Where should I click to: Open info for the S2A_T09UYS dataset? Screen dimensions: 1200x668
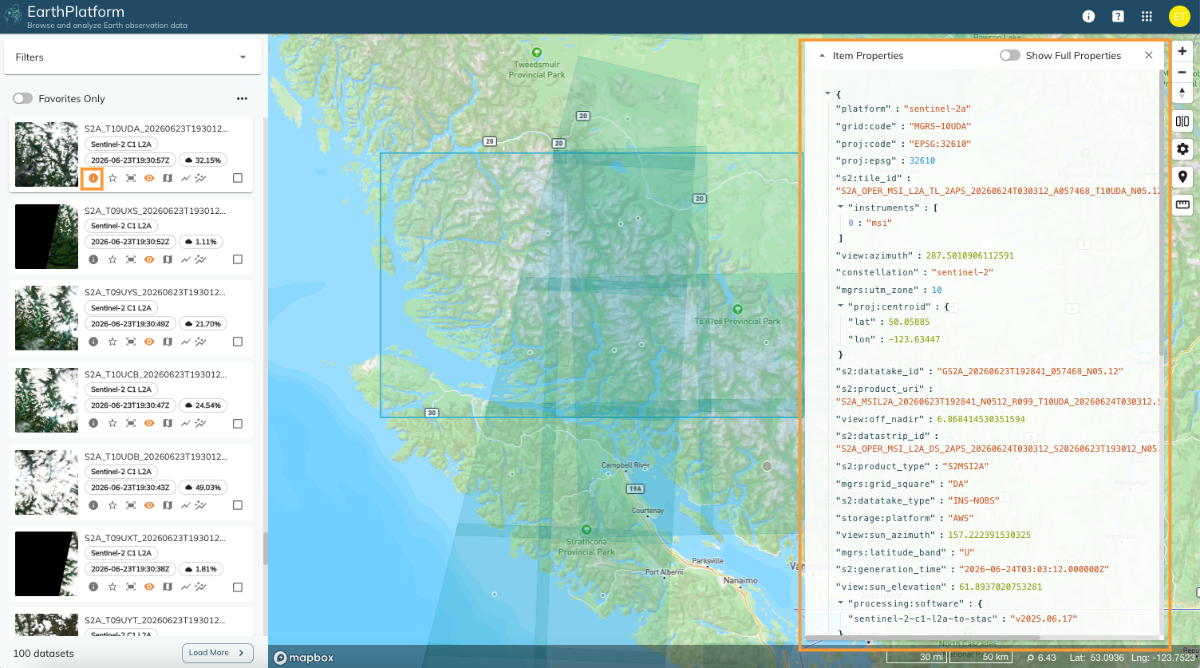93,341
